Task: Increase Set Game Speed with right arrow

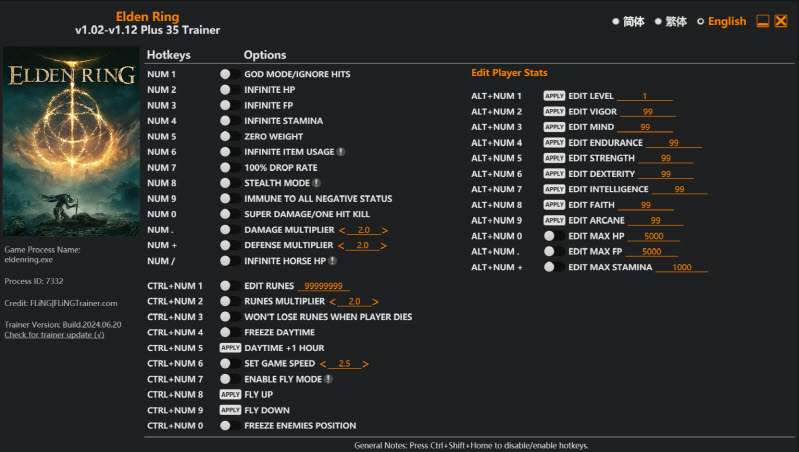Action: pos(366,363)
